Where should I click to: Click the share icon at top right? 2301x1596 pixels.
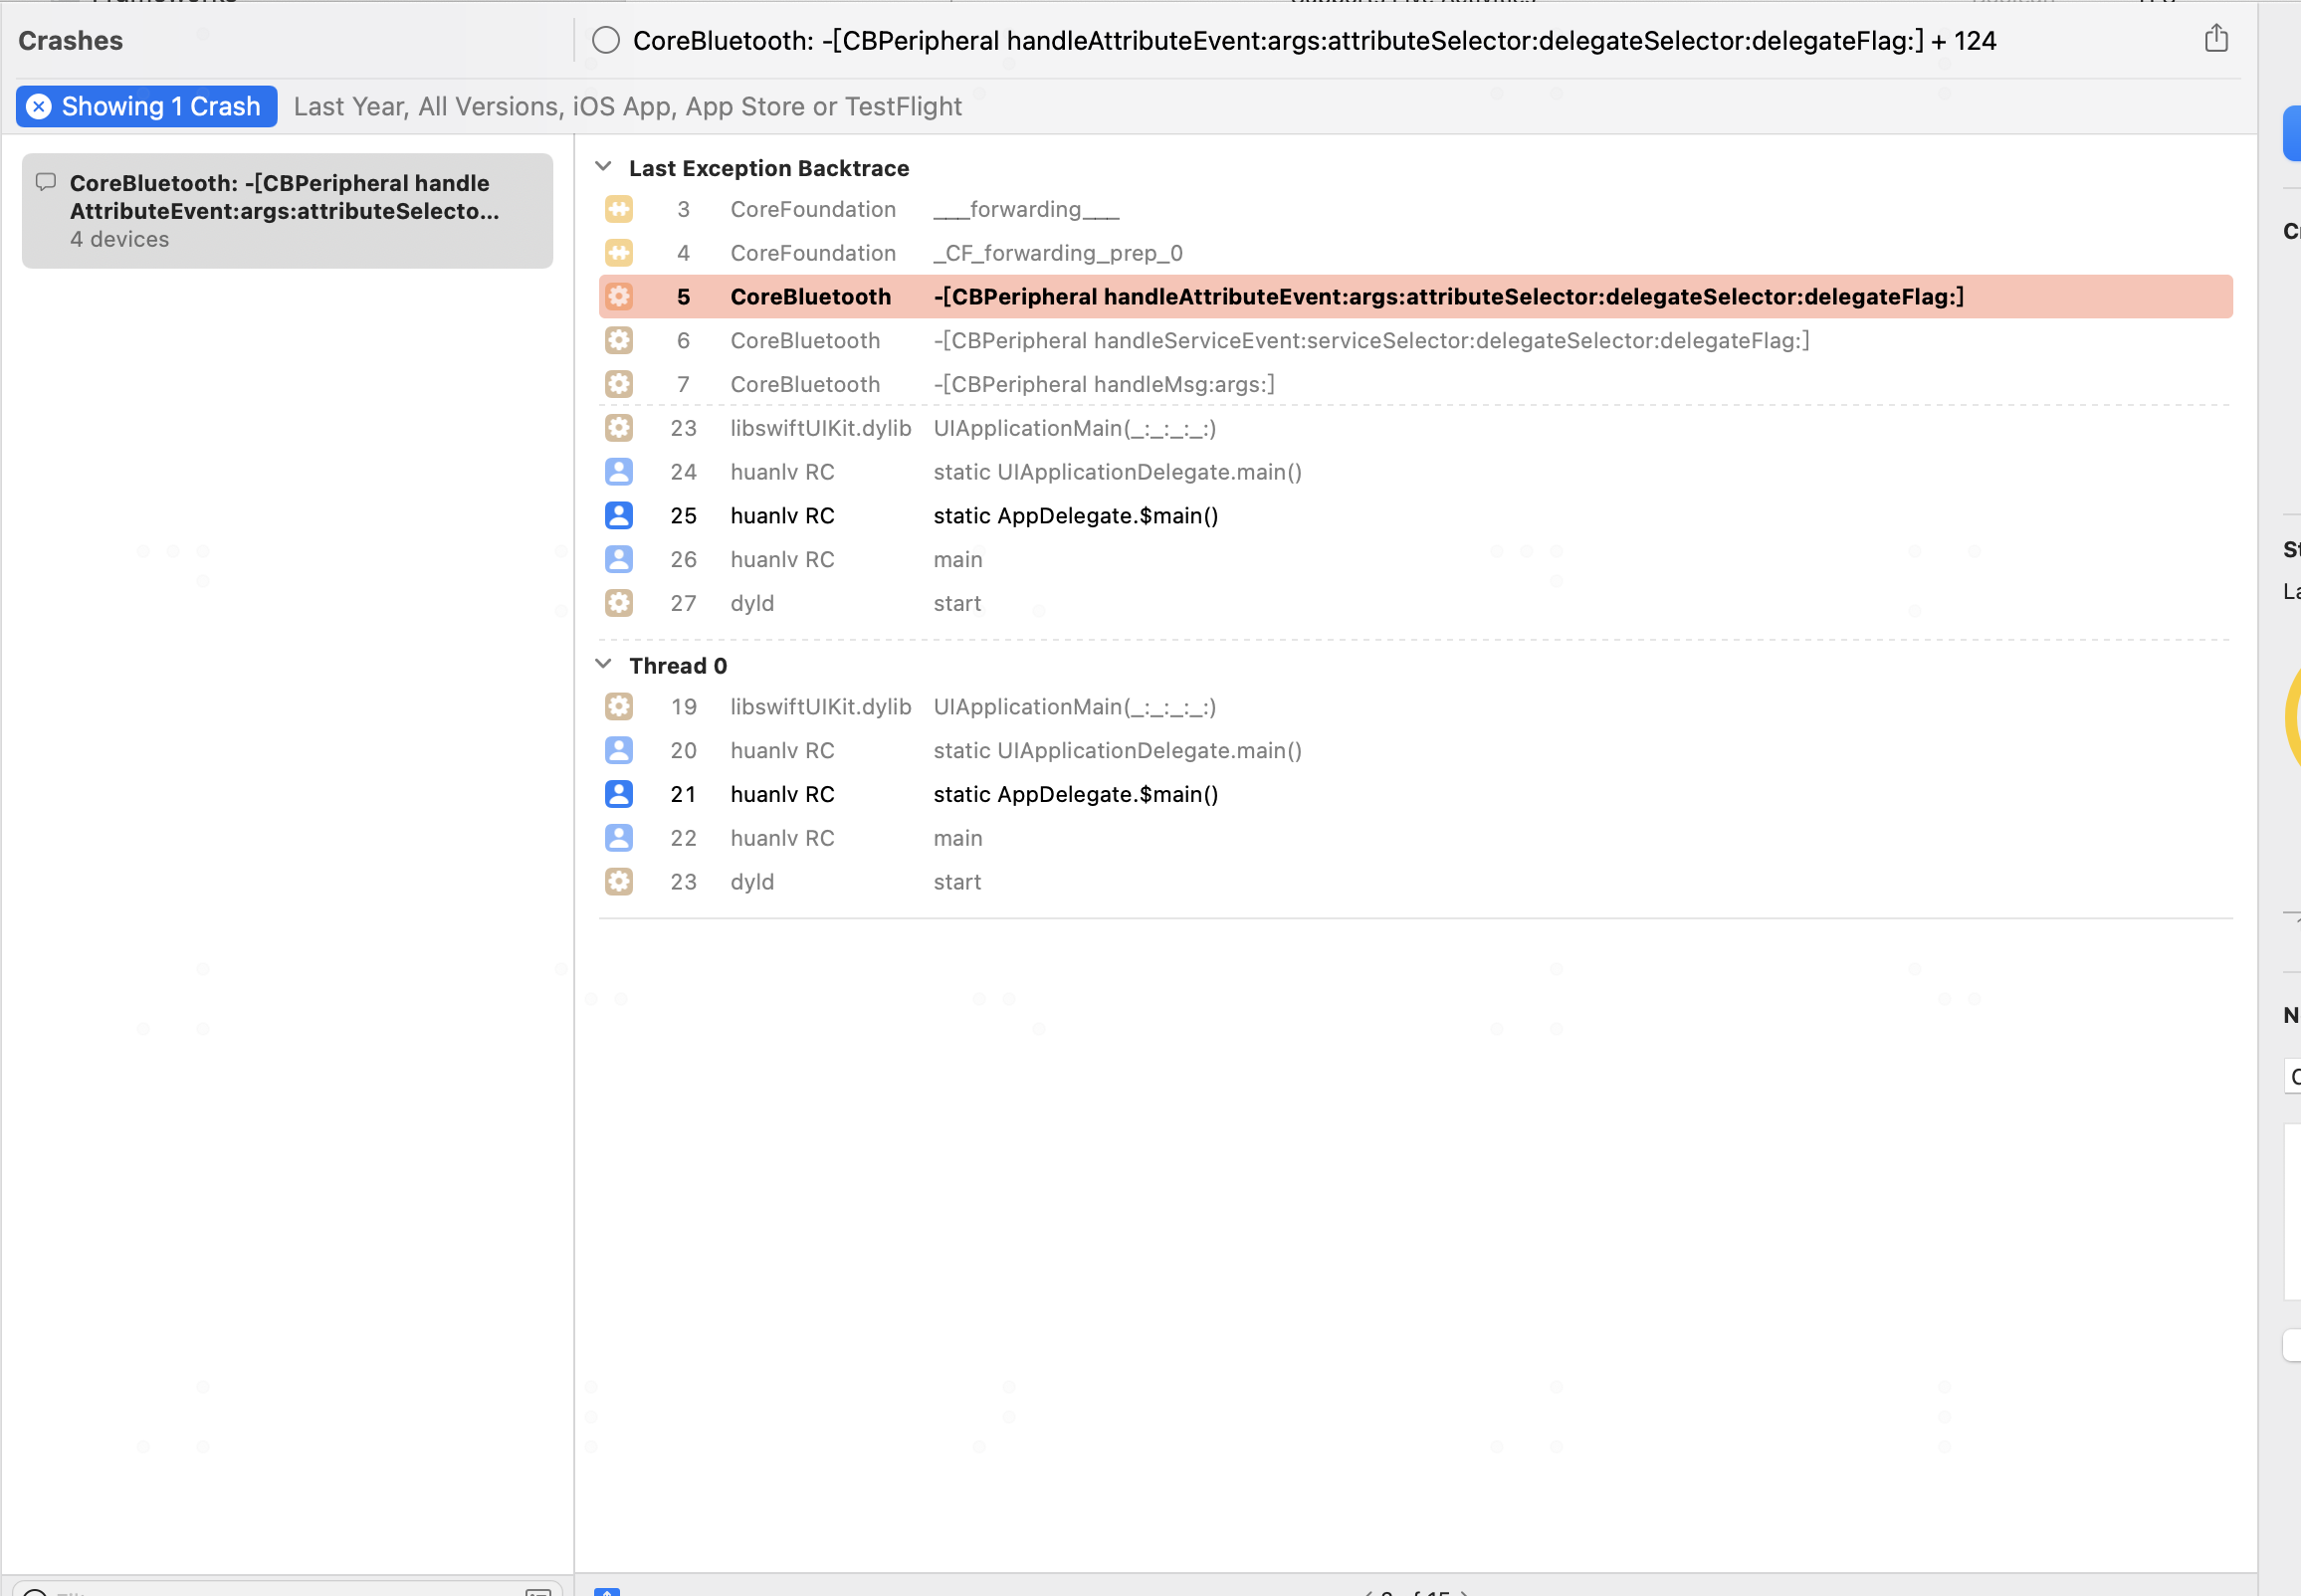tap(2216, 39)
